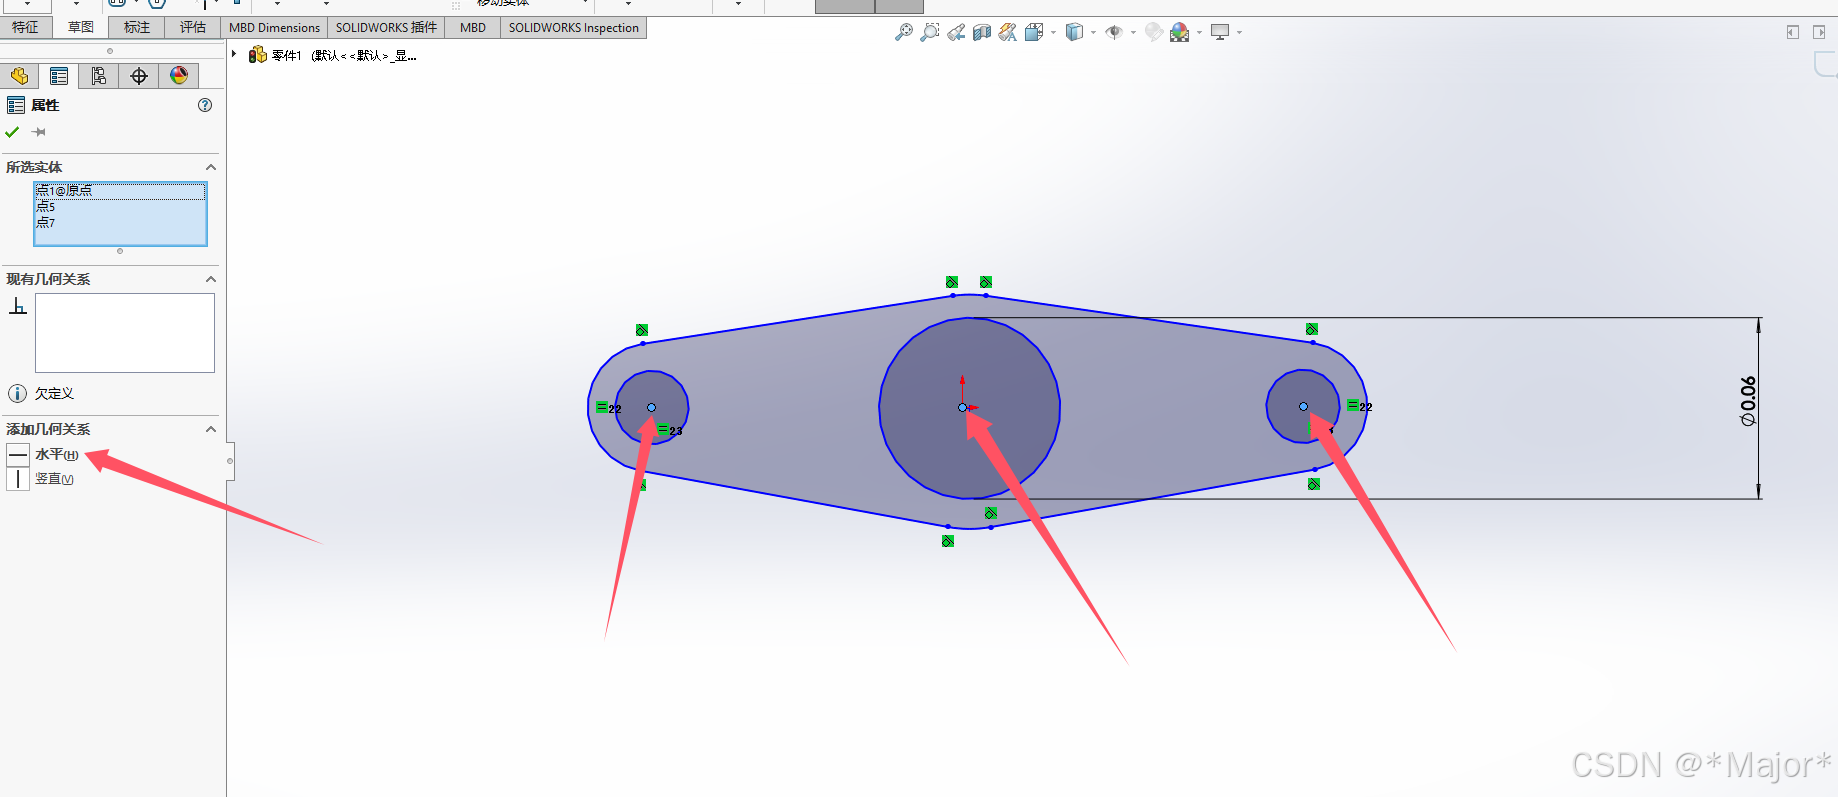The image size is (1838, 797).
Task: Collapse the 所选实体 section
Action: coord(210,167)
